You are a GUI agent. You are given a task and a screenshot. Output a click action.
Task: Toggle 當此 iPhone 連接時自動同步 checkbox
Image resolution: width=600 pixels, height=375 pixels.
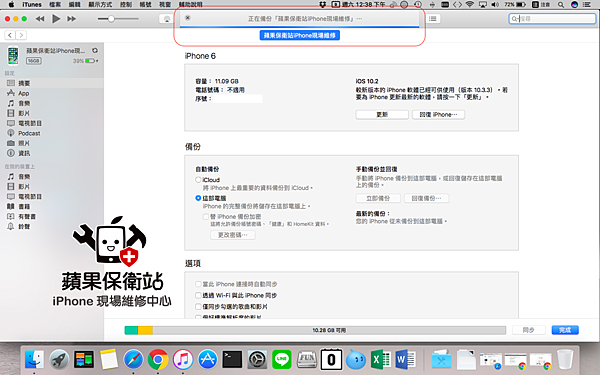point(198,284)
